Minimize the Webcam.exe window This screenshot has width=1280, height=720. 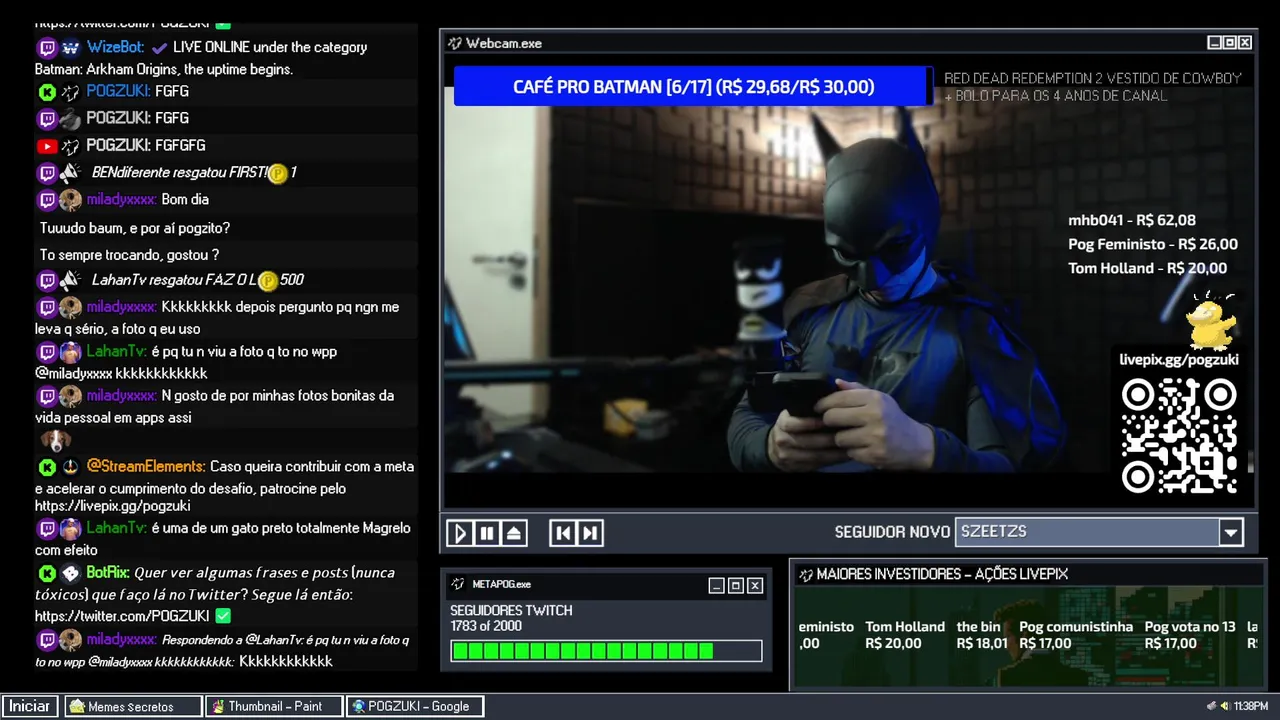tap(1214, 43)
